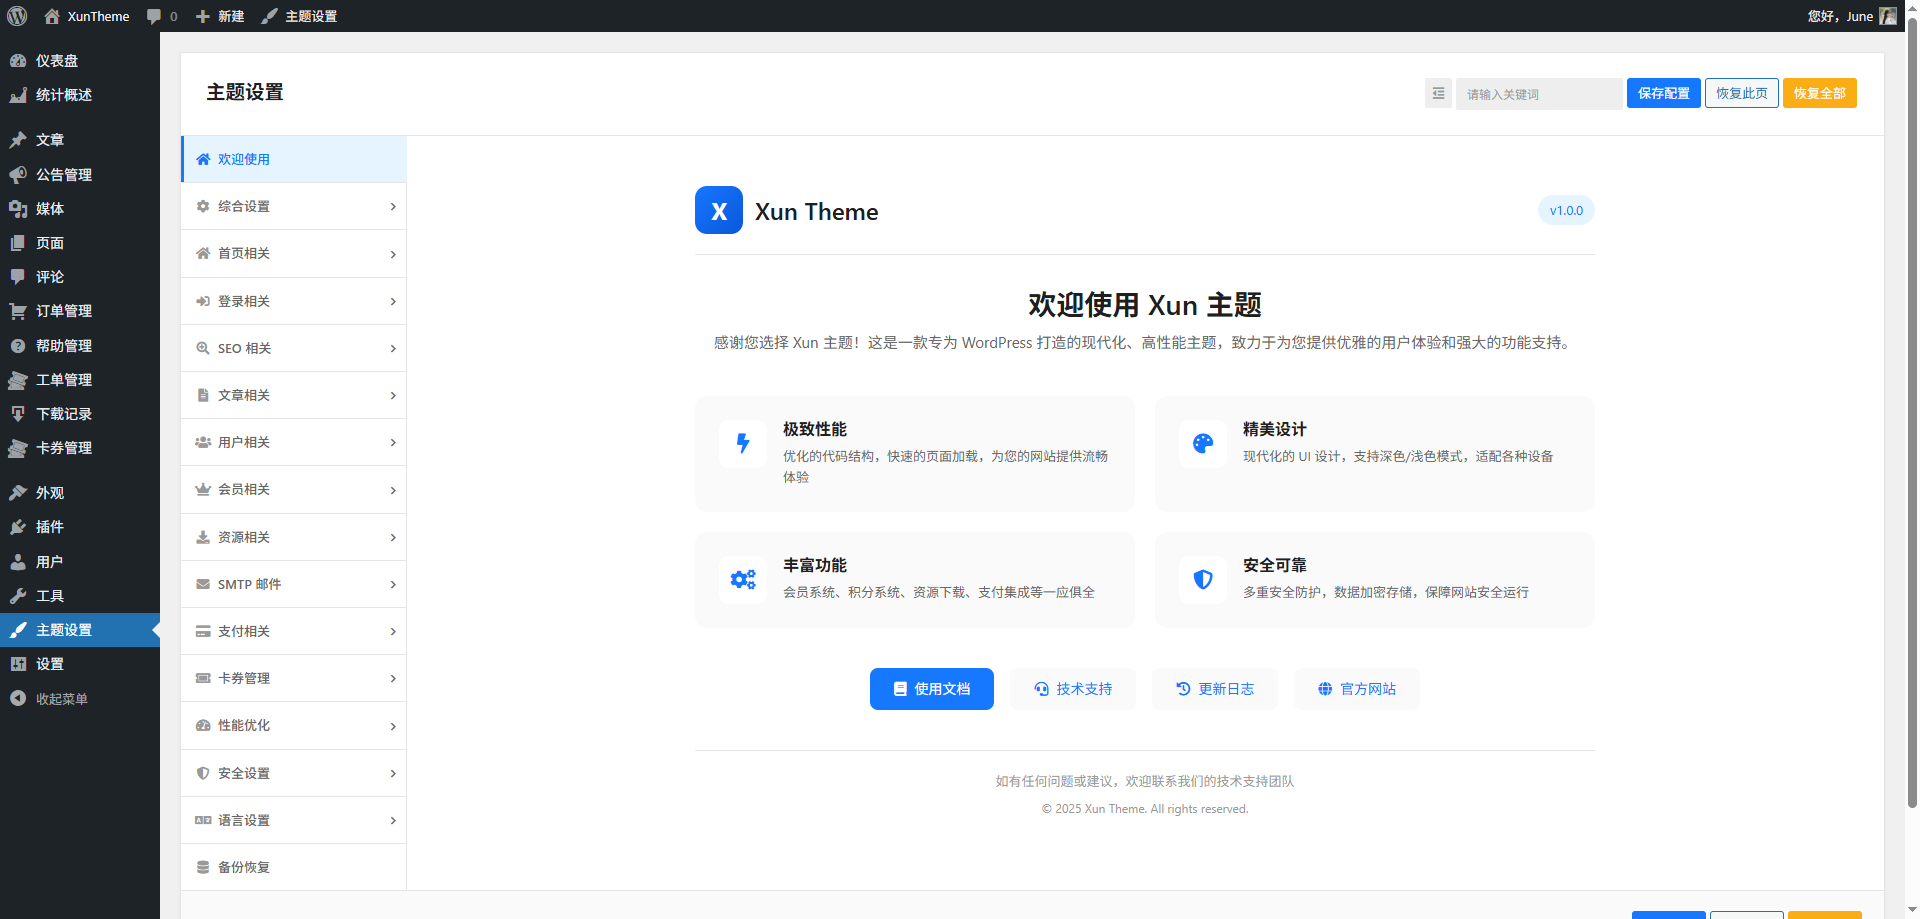Expand the 综合设置 section
The image size is (1920, 919).
(x=293, y=206)
